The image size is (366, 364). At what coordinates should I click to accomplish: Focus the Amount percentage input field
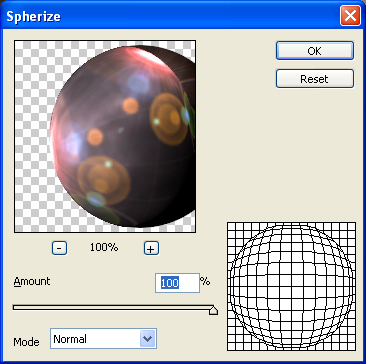[x=178, y=283]
